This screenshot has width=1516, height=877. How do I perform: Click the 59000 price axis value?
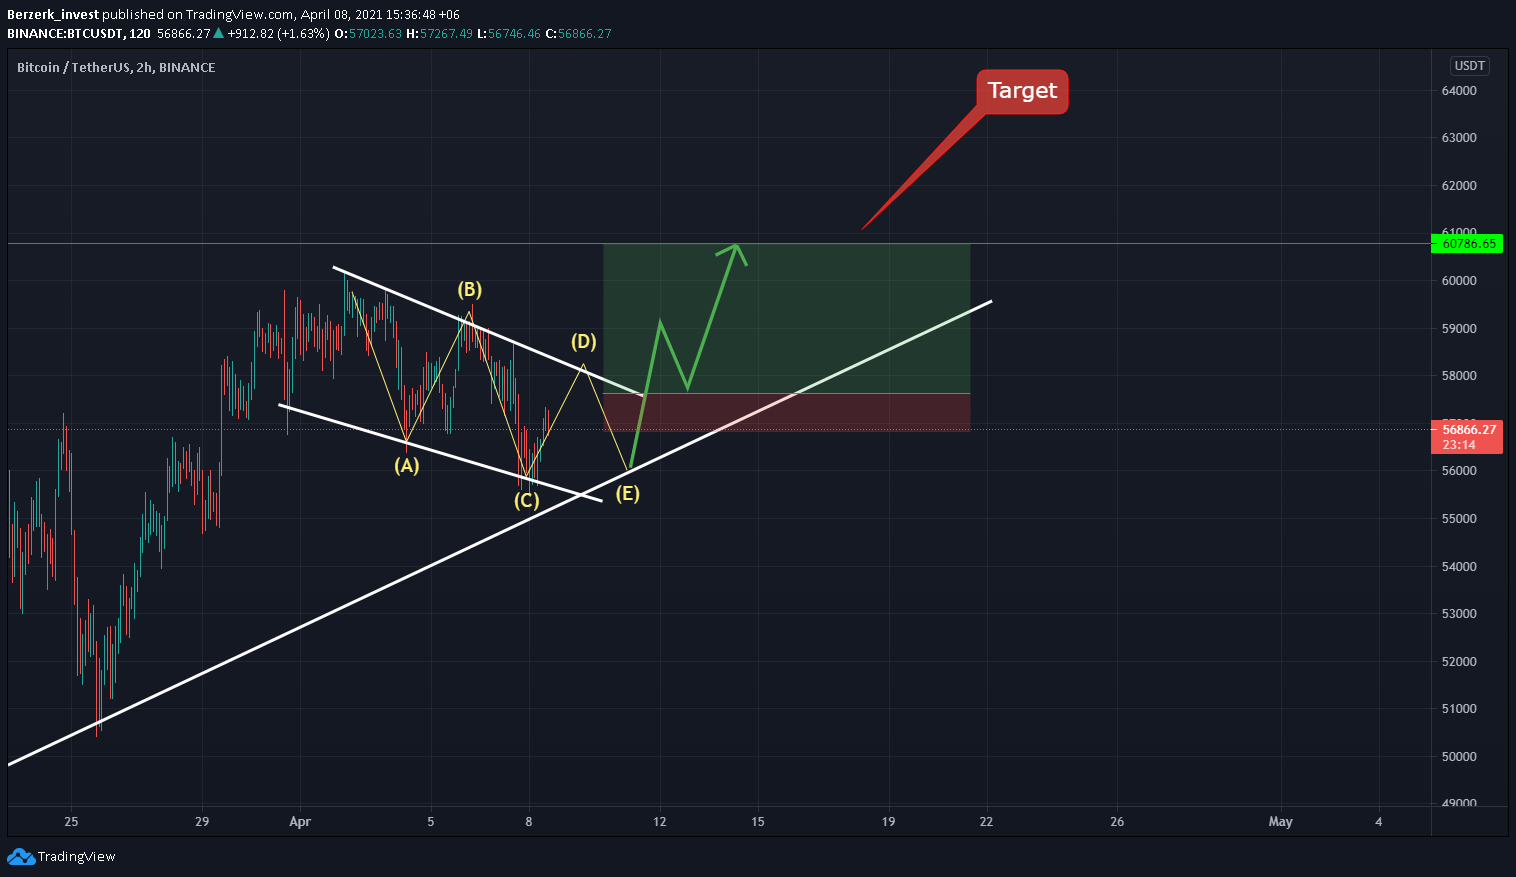point(1459,329)
